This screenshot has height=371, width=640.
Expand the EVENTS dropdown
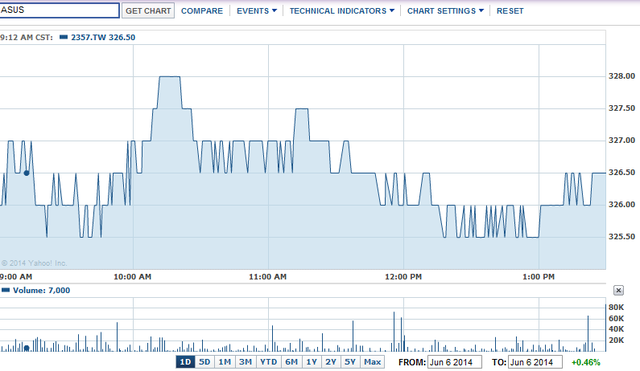tap(257, 11)
